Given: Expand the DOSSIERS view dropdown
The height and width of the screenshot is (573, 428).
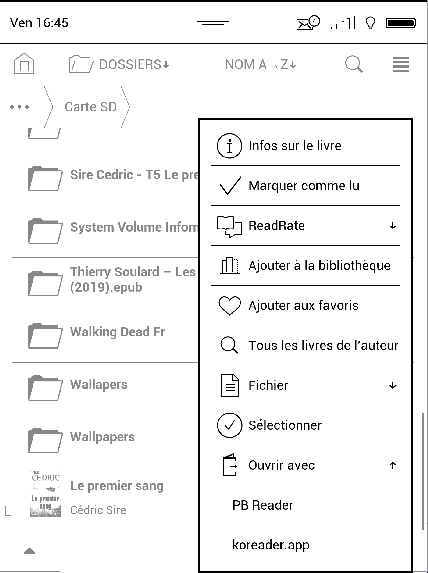Looking at the screenshot, I should pos(119,64).
